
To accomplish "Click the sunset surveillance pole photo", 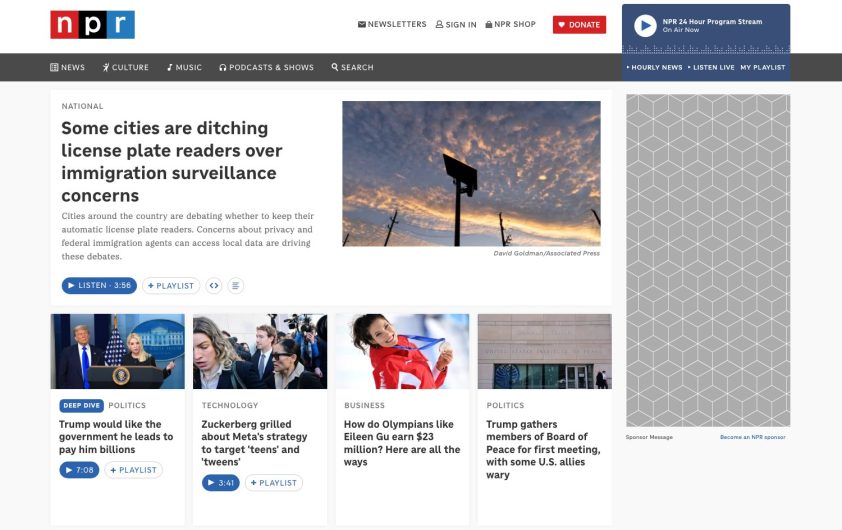I will point(471,173).
